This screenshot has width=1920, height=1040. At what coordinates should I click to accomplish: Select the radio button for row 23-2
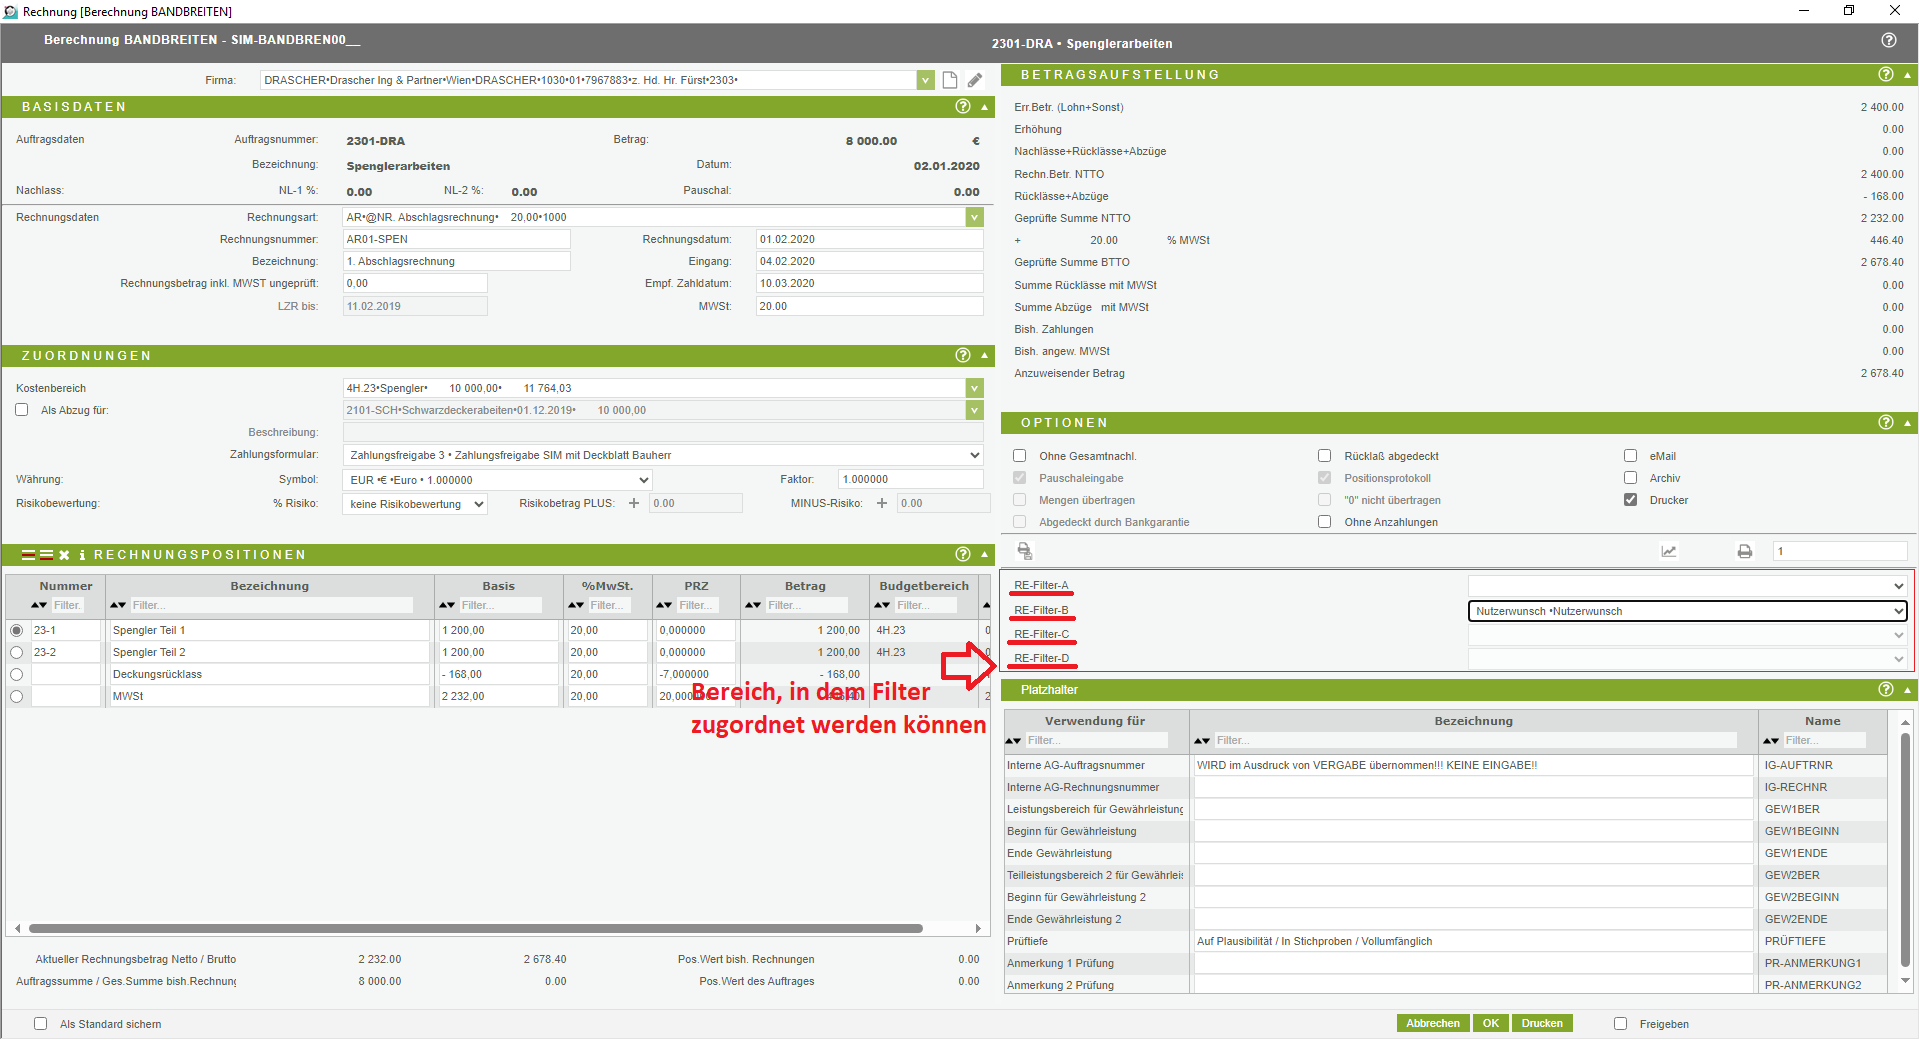click(17, 652)
